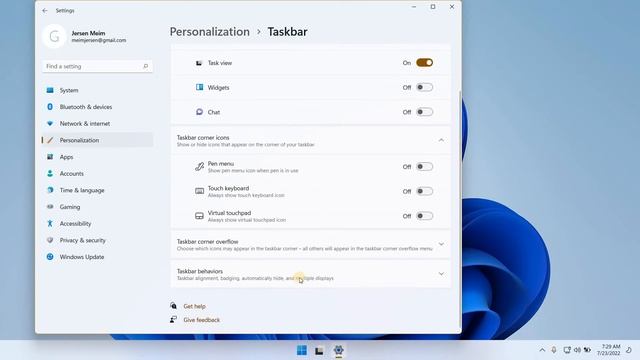Click the Get help icon
Screen dimensions: 640x360
click(x=173, y=306)
